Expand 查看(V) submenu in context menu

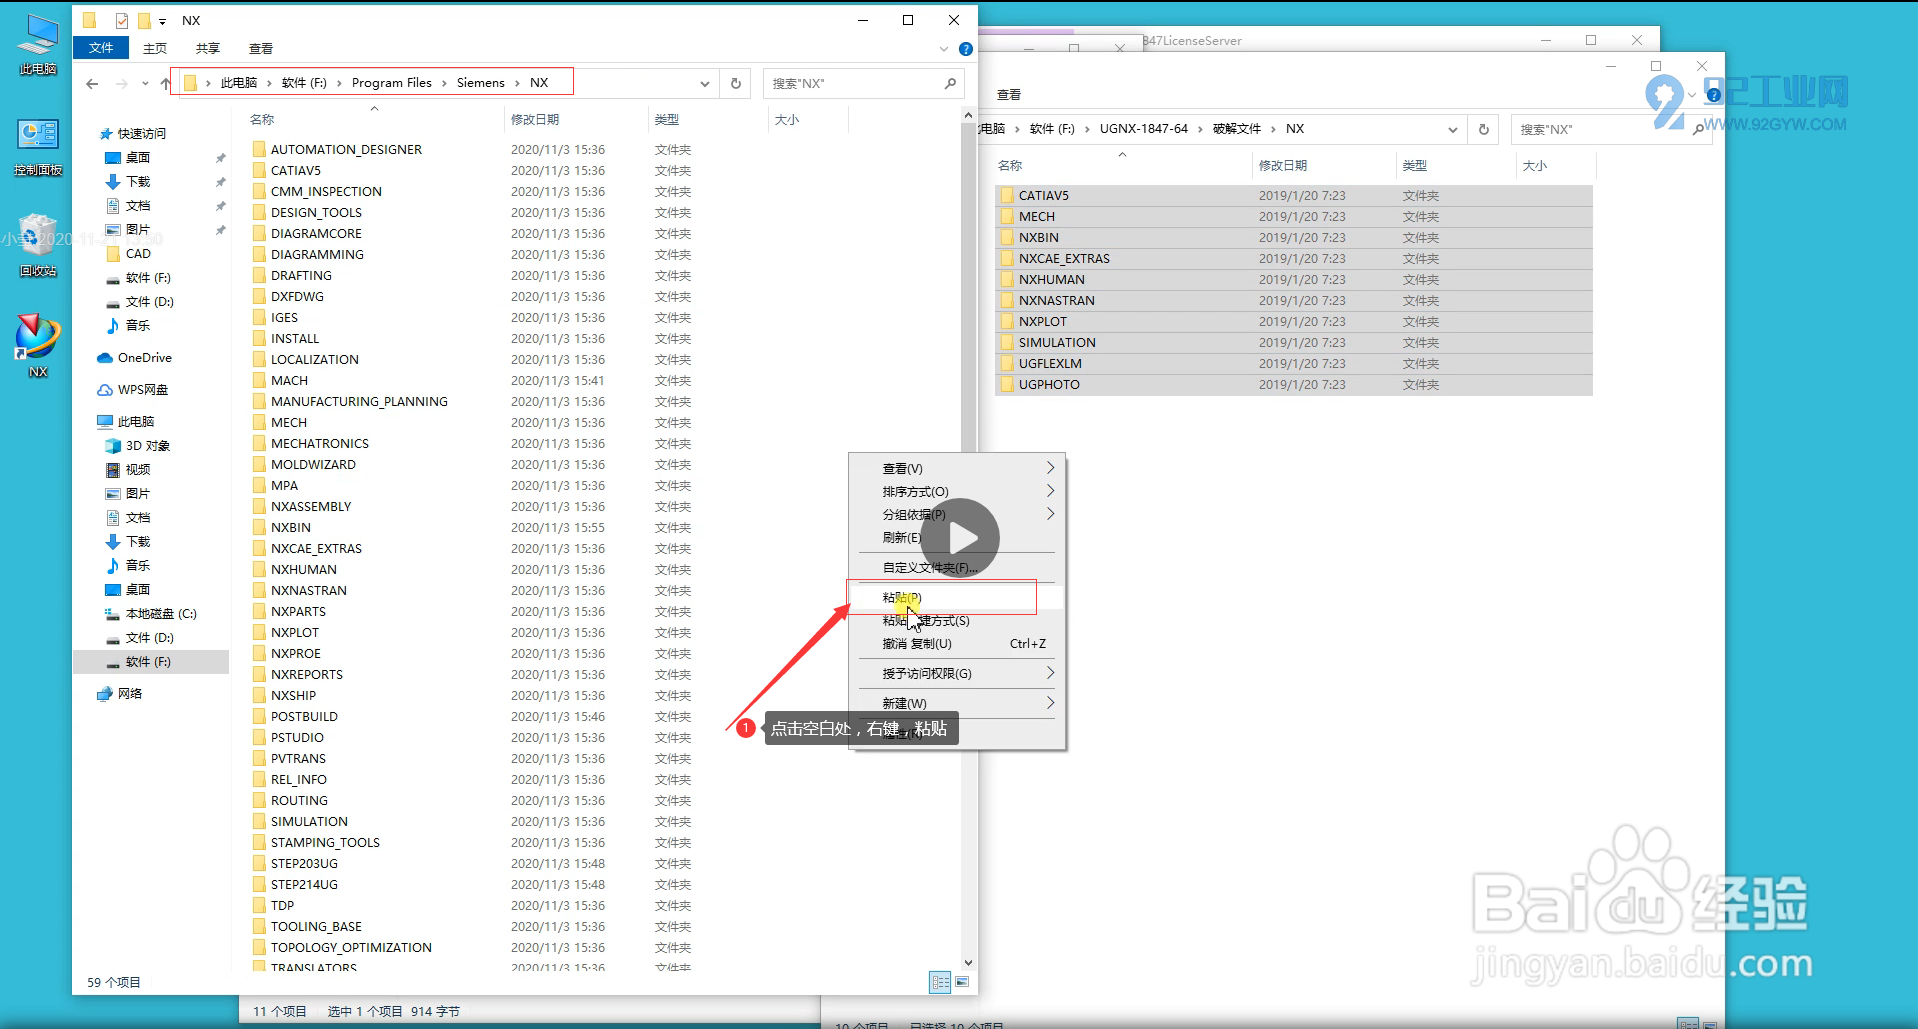coord(1050,468)
